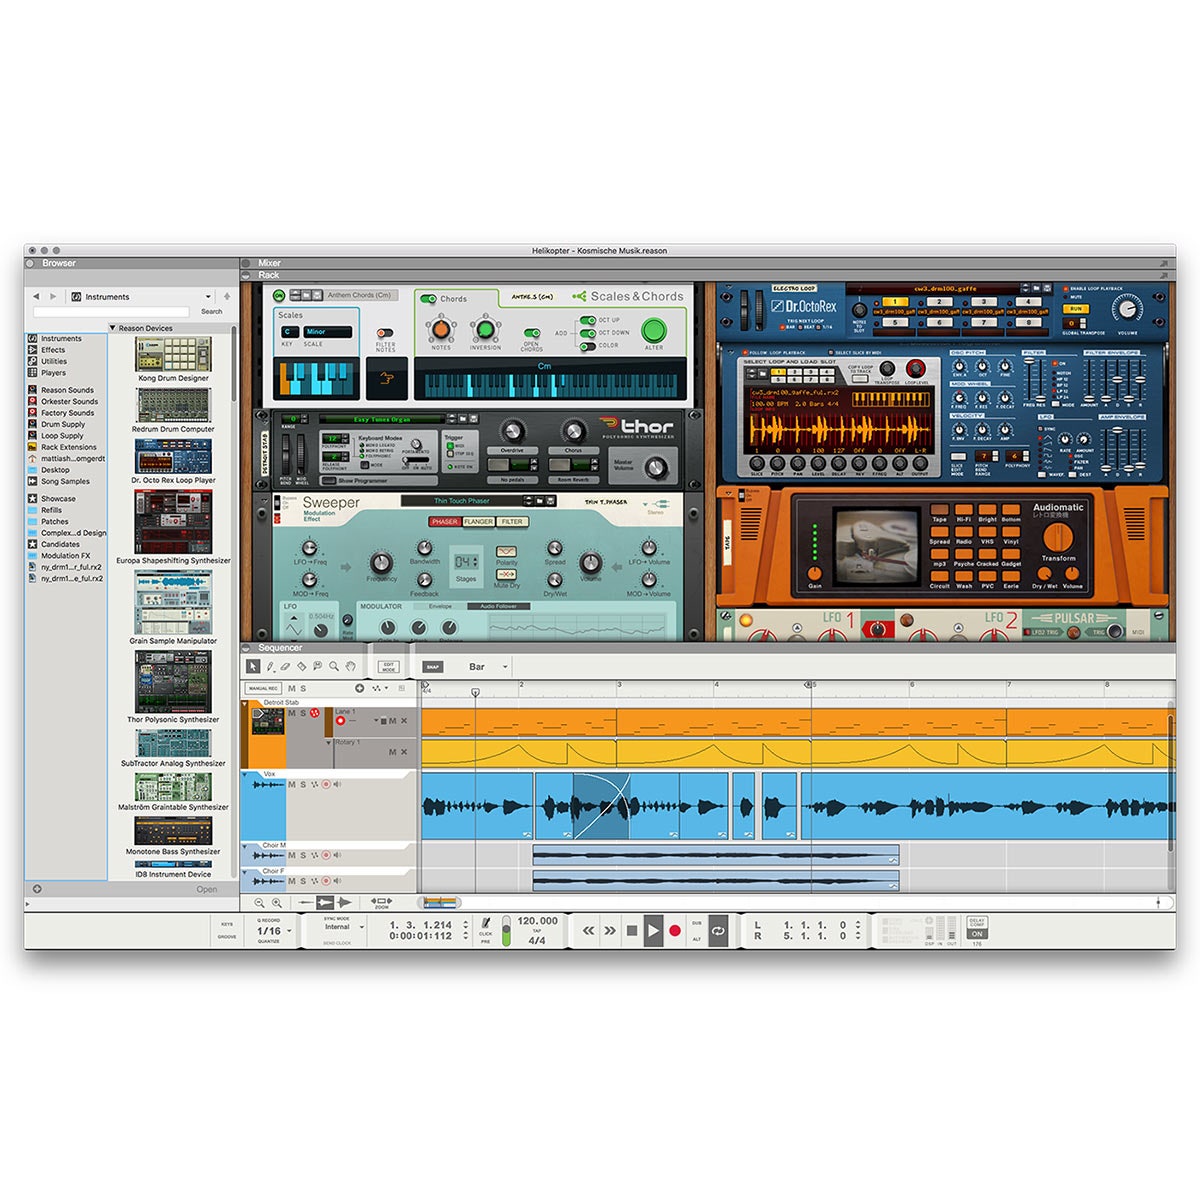The image size is (1200, 1200).
Task: Enable the Sweeper FLANGER mode
Action: coord(478,522)
